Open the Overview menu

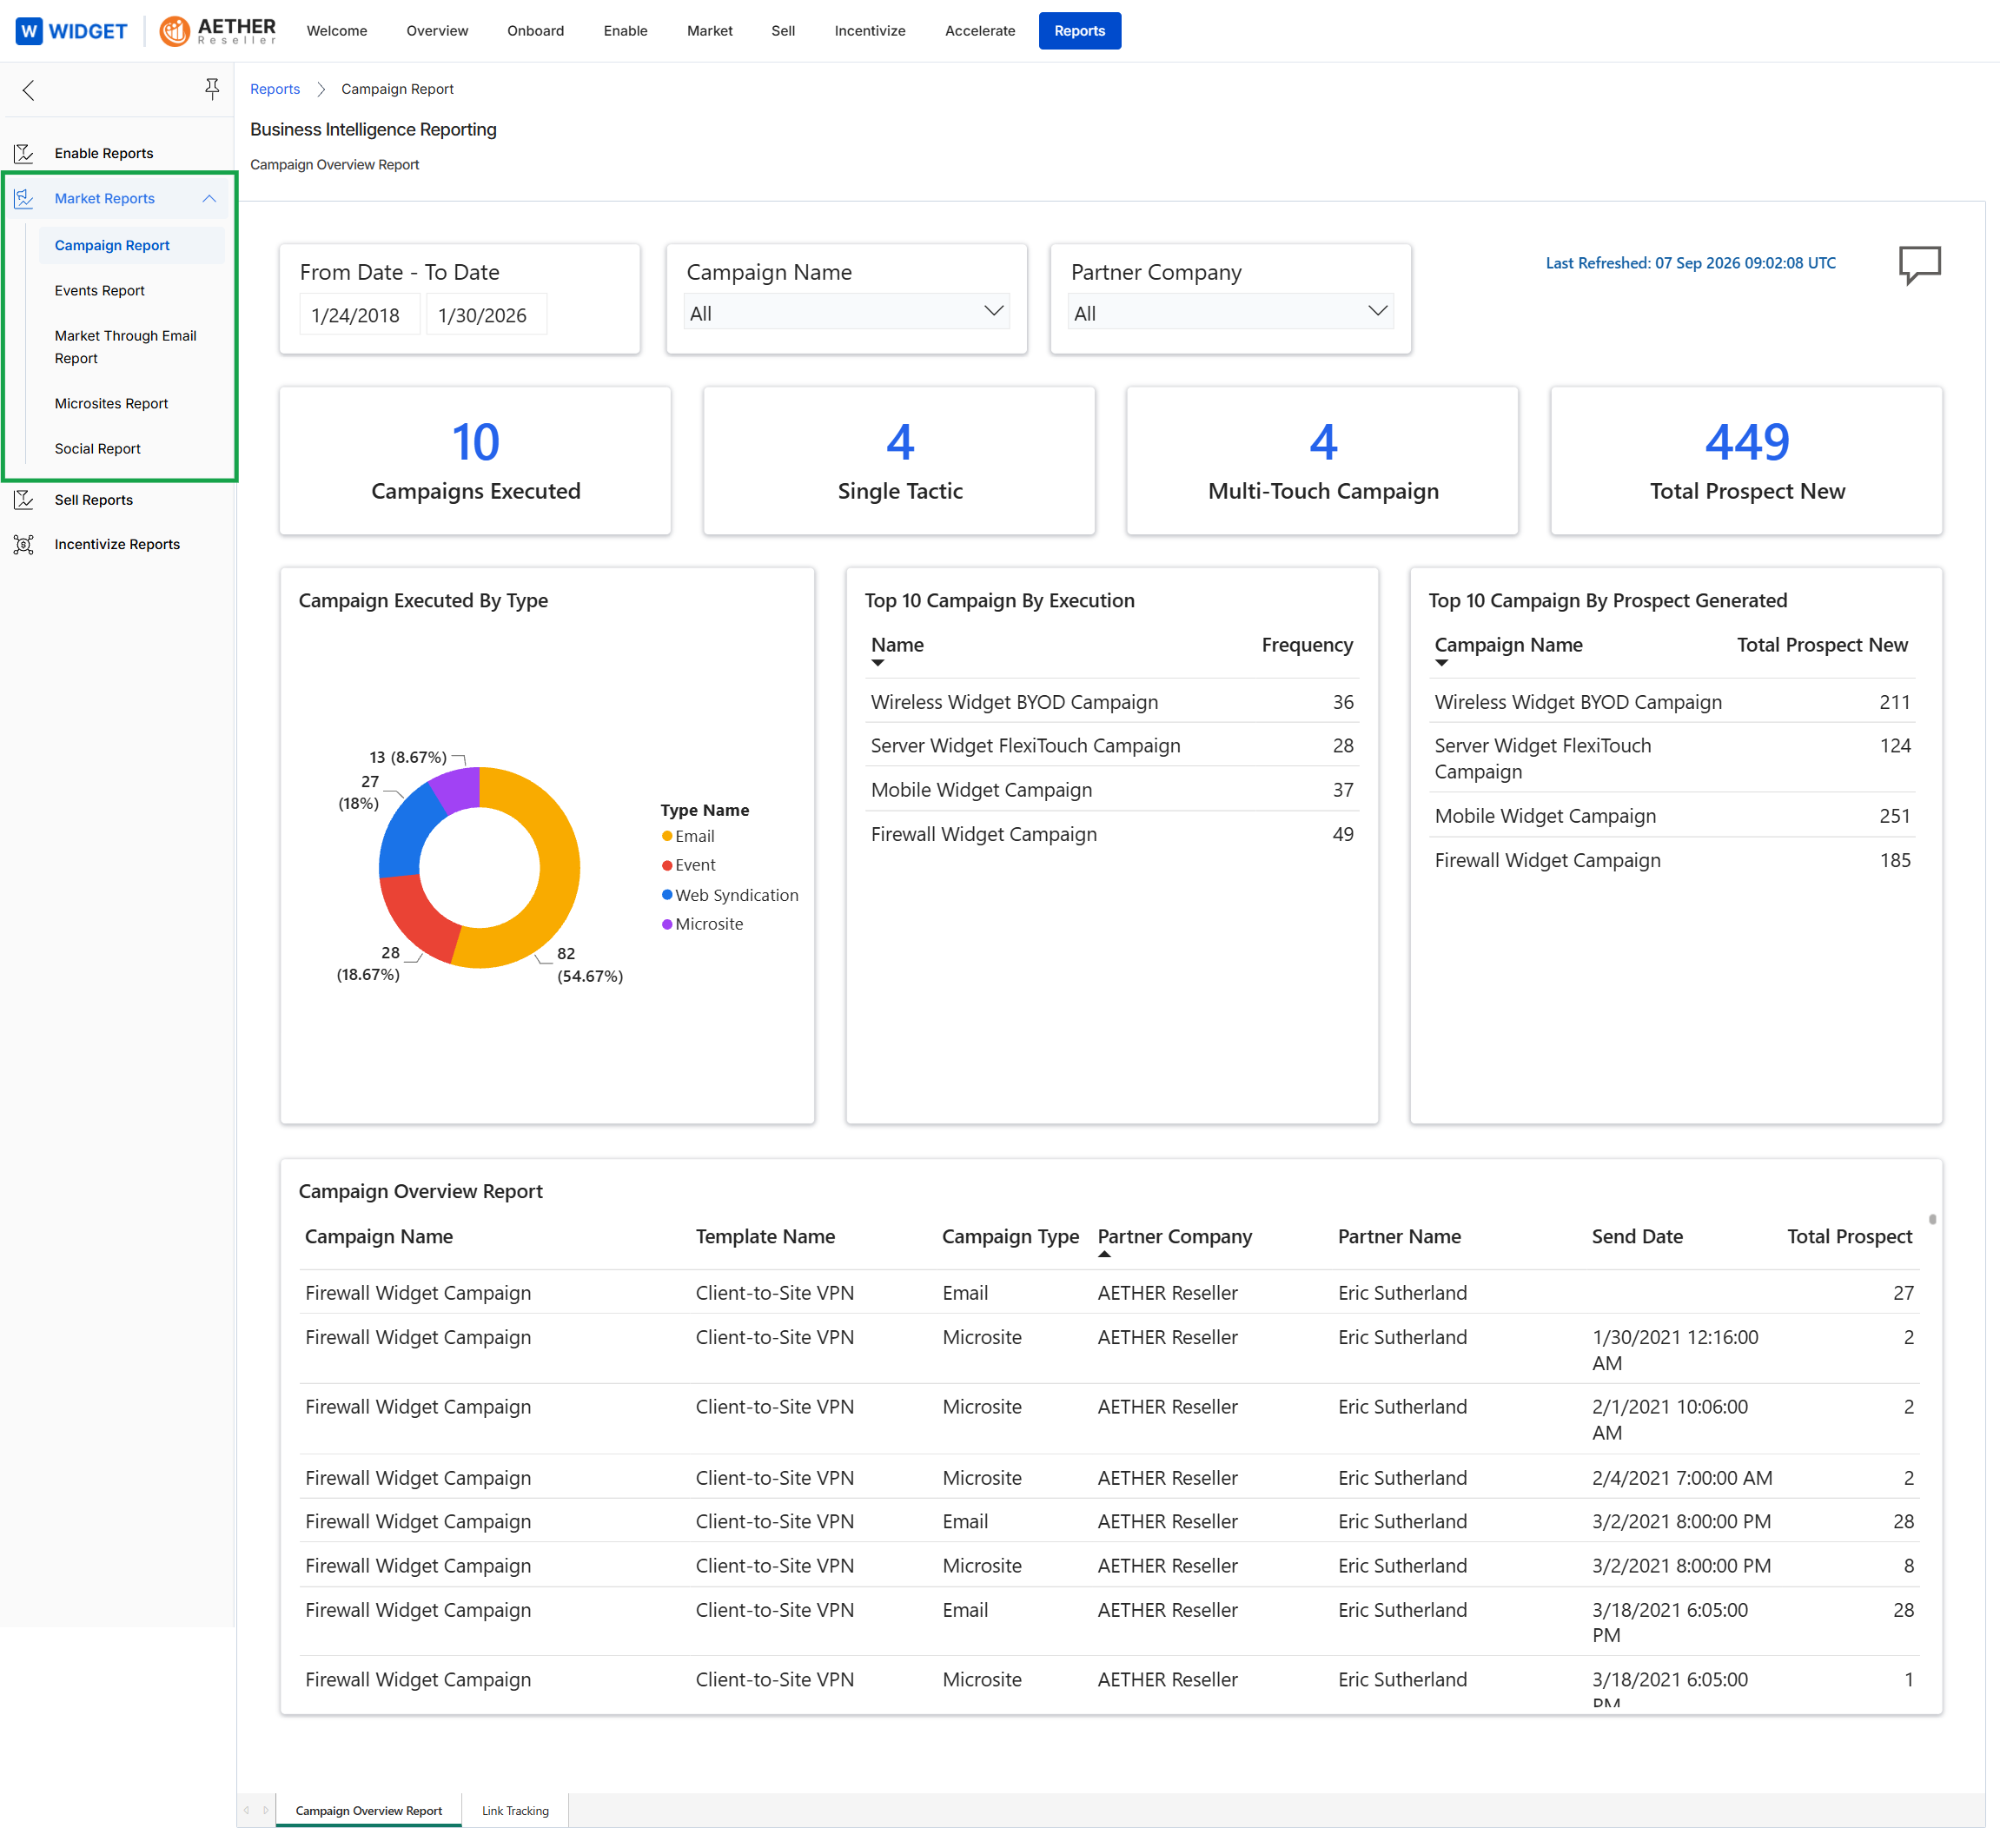tap(437, 31)
